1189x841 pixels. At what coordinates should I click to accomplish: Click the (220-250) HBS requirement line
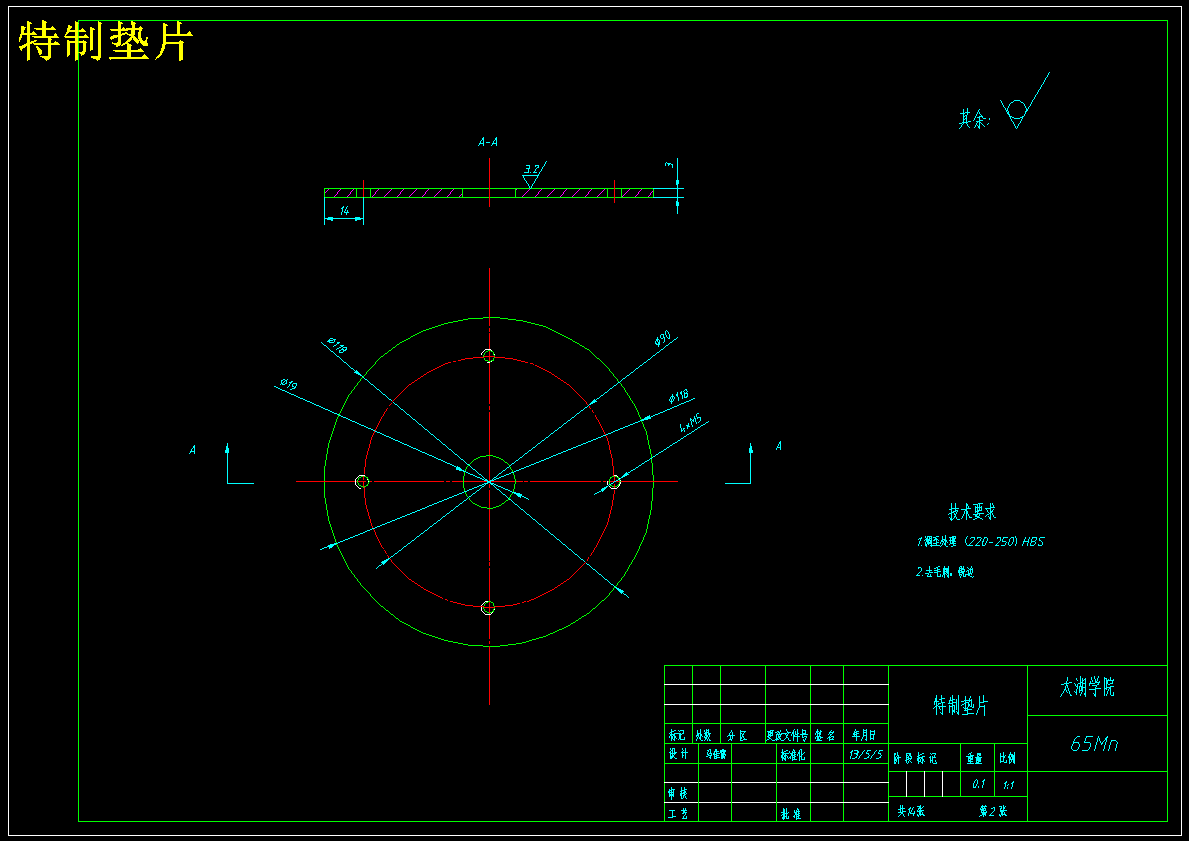coord(980,542)
